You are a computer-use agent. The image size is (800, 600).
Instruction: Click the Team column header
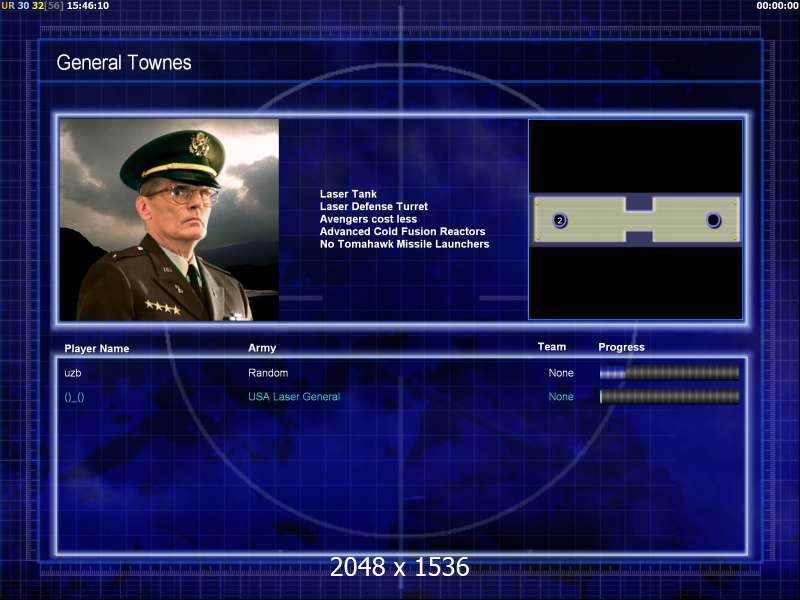click(x=552, y=347)
